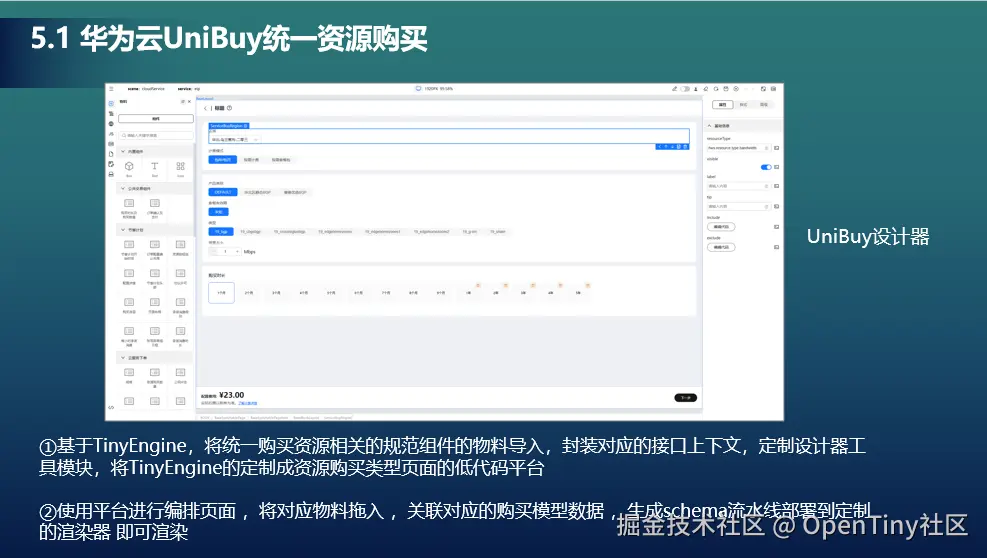Click the fullscreen icon in top toolbar
The width and height of the screenshot is (987, 558).
tap(763, 89)
